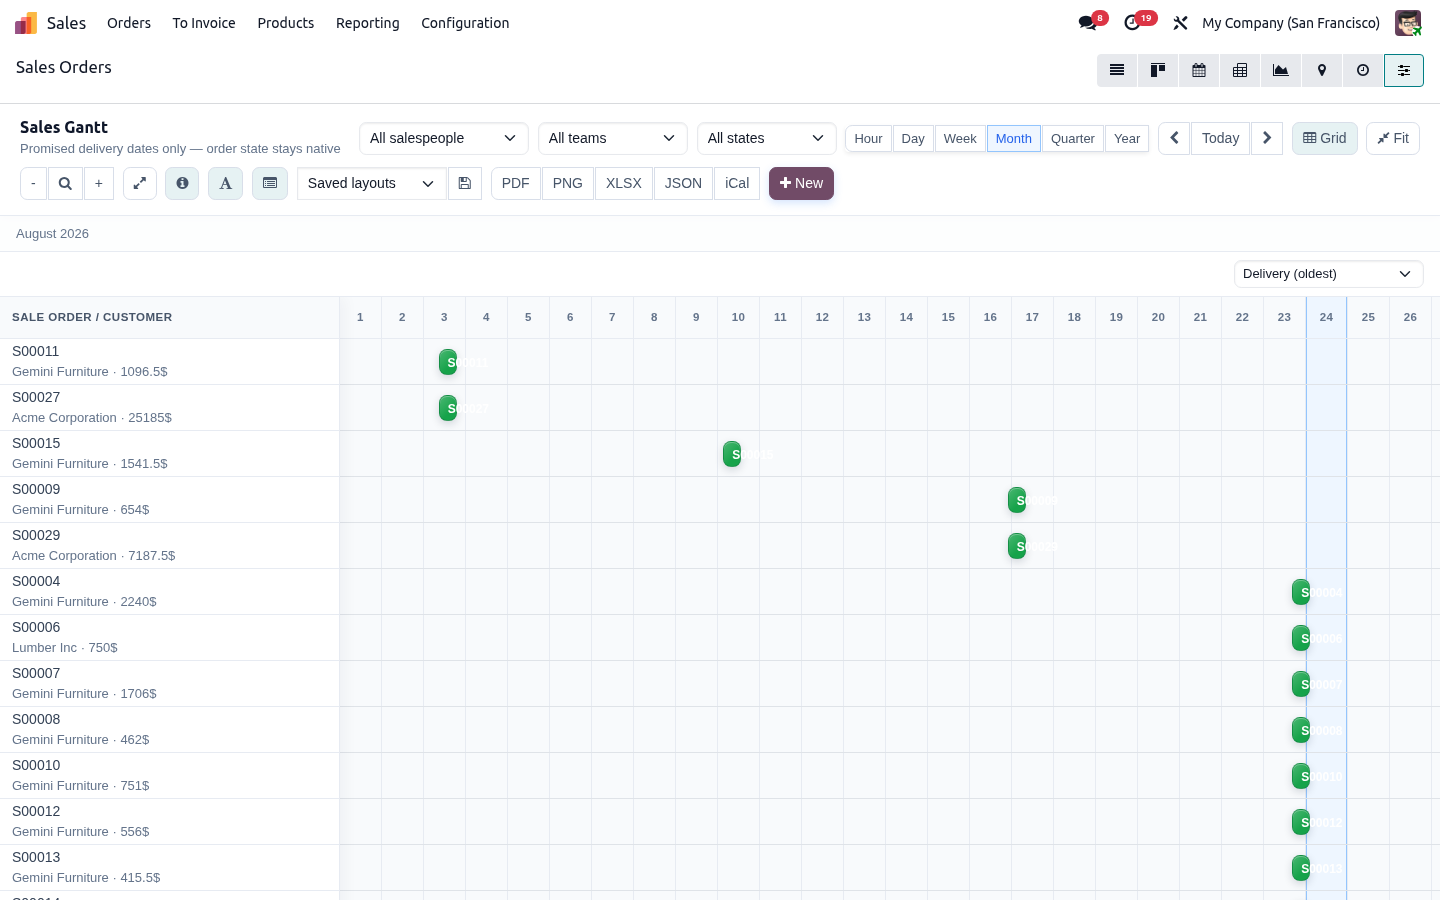Click the user avatar

point(1408,23)
